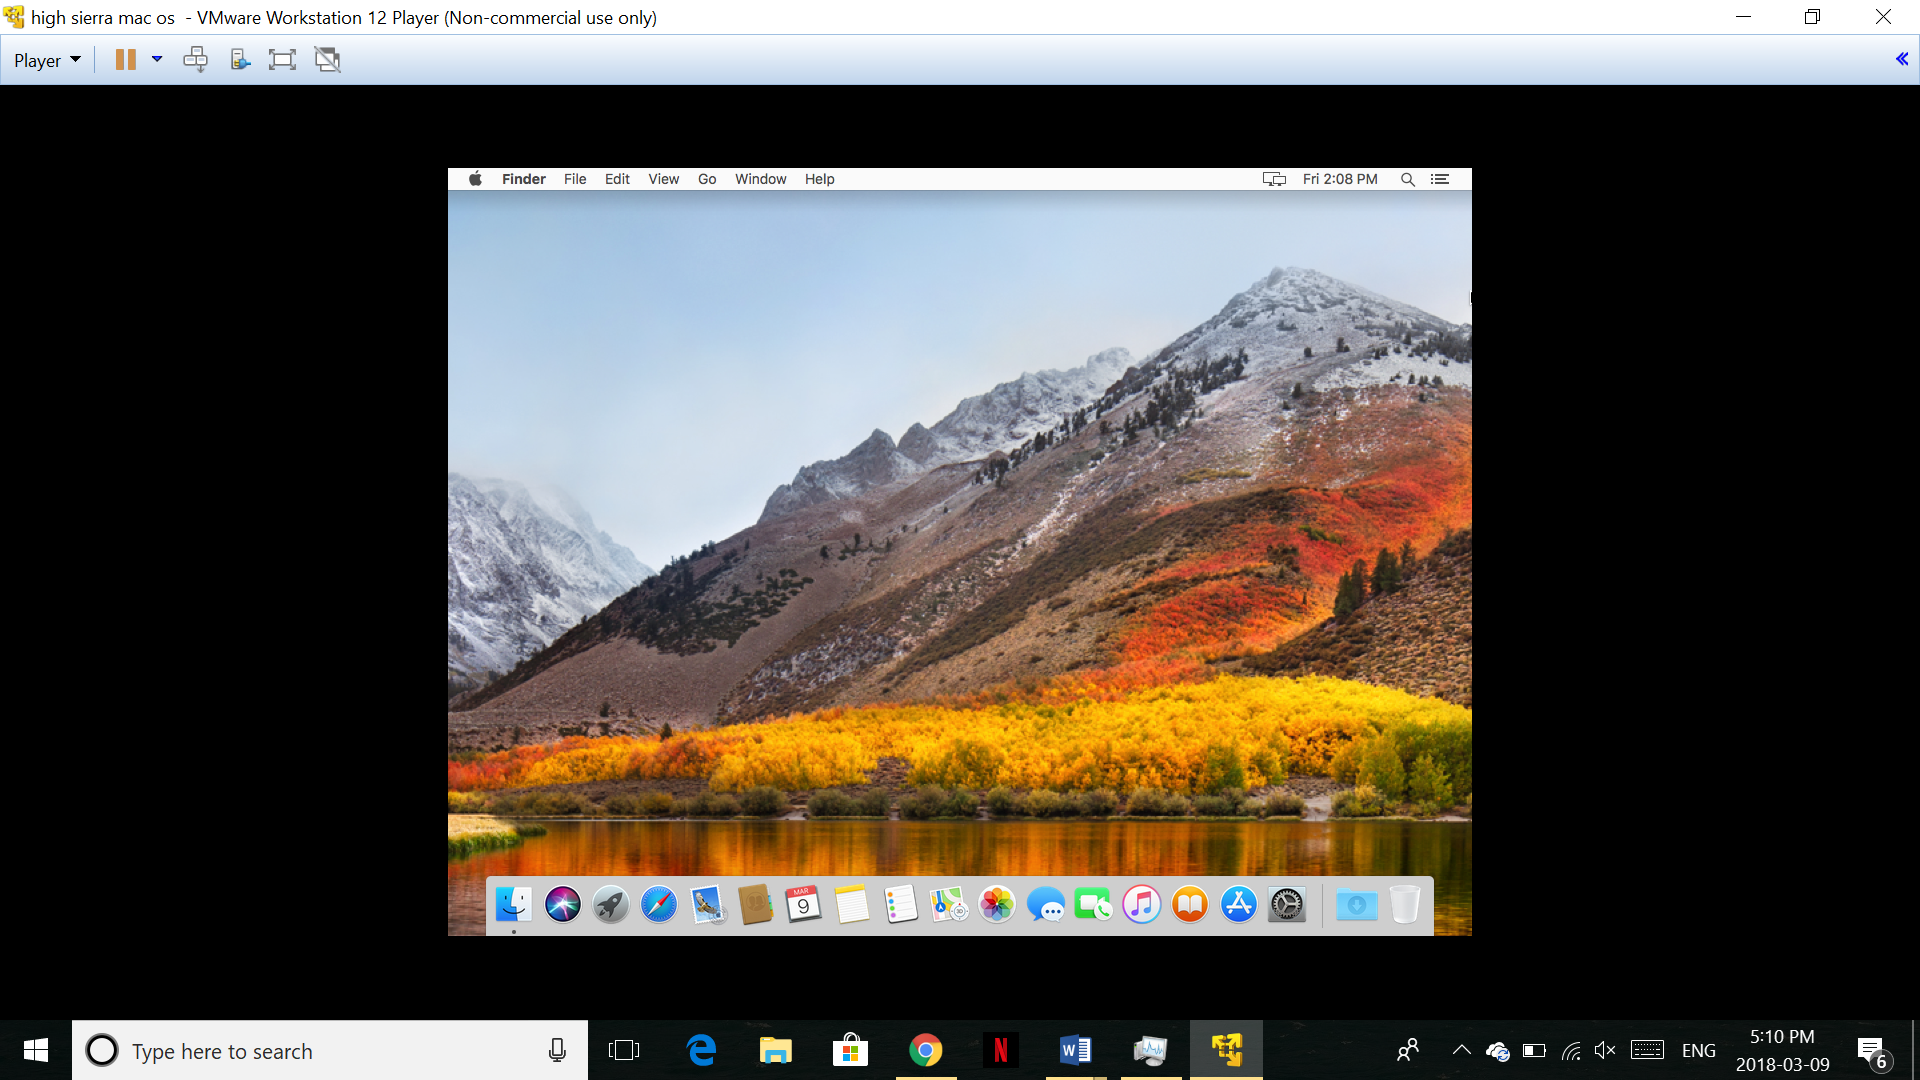Open Microsoft Store from taskbar

(850, 1050)
